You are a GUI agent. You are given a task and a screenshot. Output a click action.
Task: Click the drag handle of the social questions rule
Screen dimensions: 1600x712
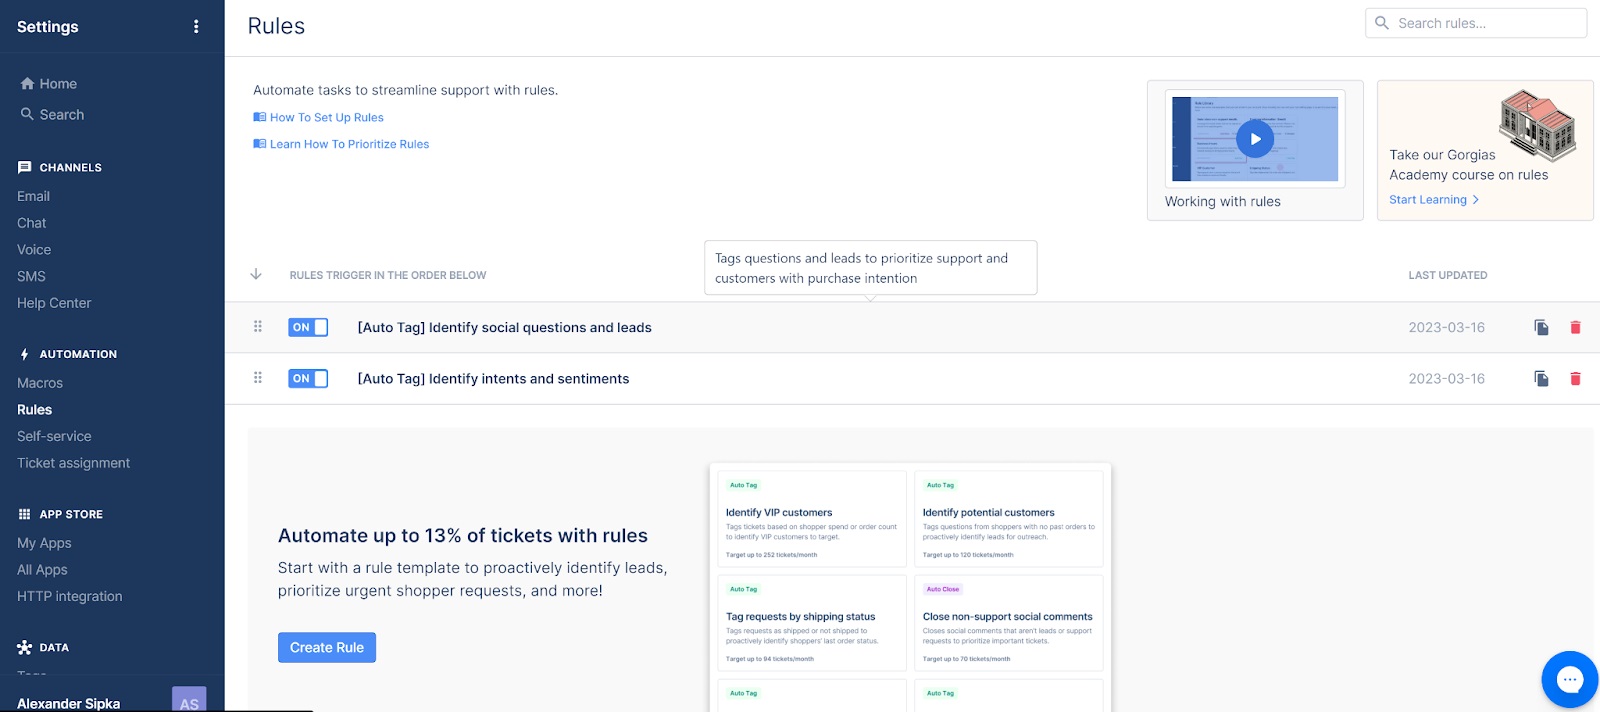(x=258, y=327)
